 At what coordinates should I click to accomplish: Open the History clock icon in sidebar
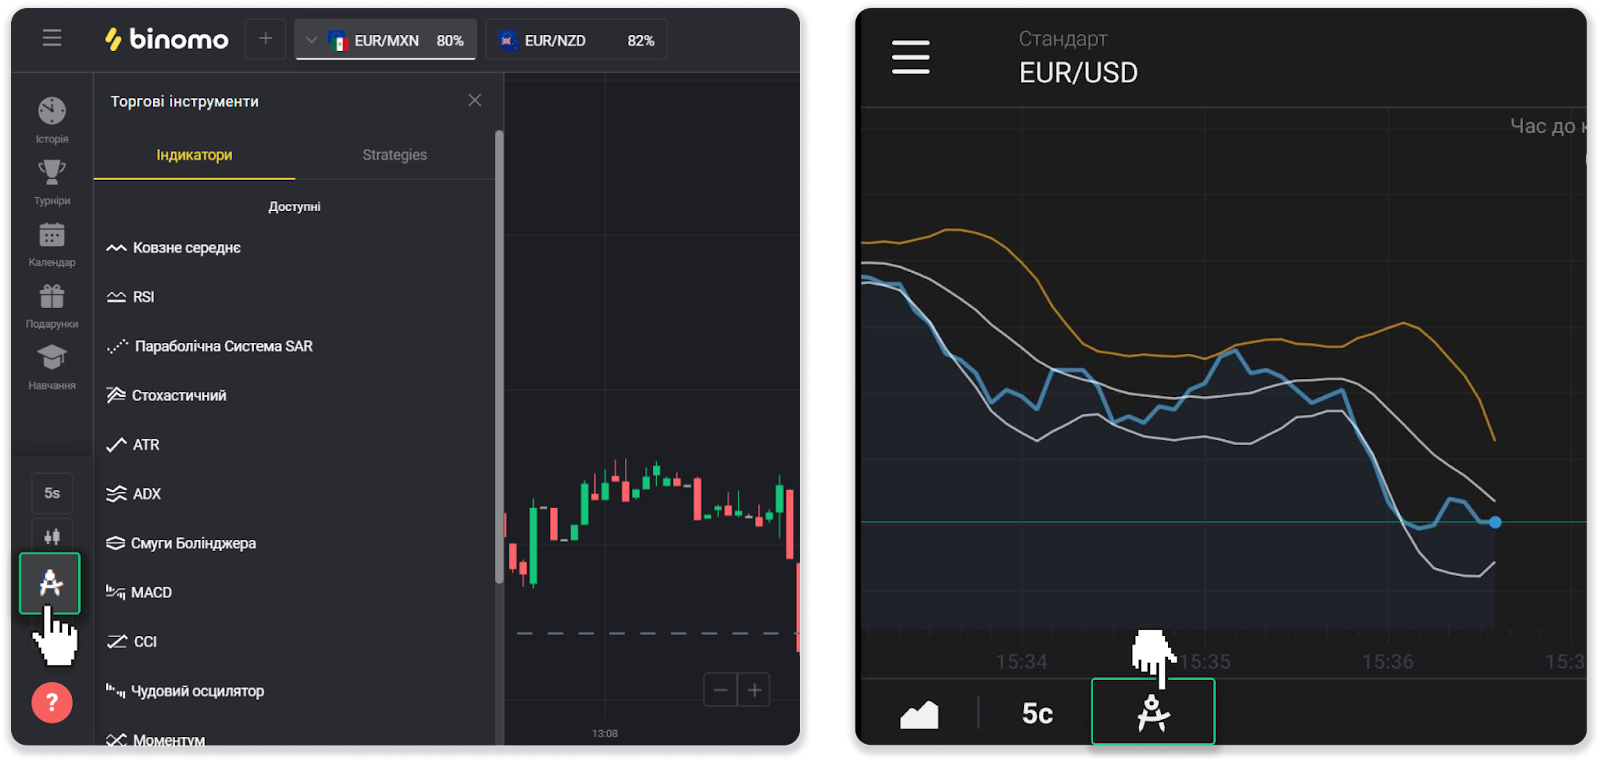tap(52, 111)
